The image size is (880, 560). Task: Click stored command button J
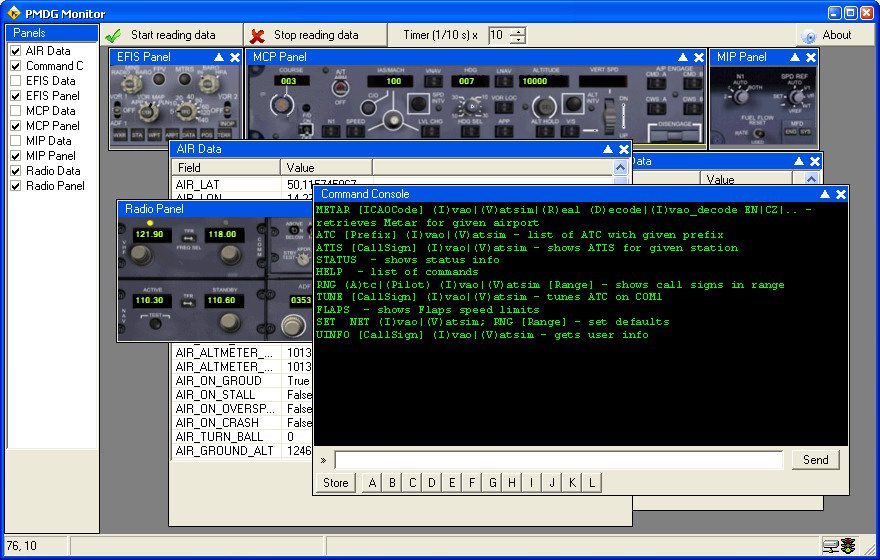point(552,483)
